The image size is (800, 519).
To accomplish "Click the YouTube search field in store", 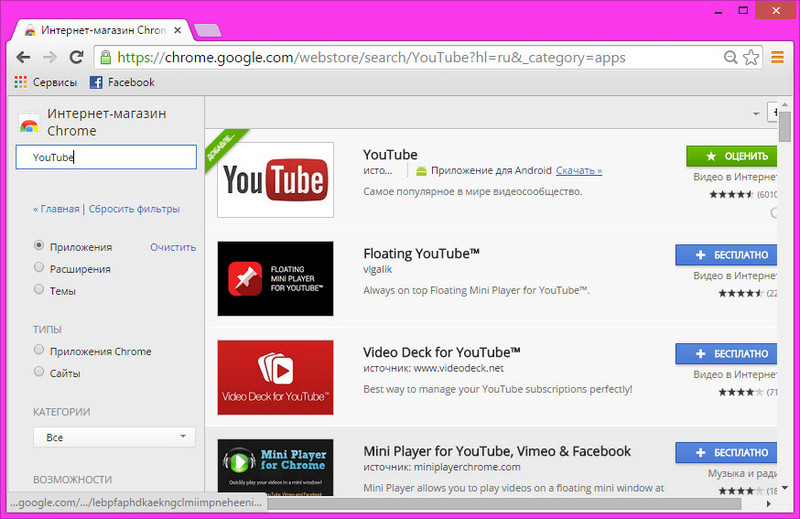I will (x=106, y=157).
